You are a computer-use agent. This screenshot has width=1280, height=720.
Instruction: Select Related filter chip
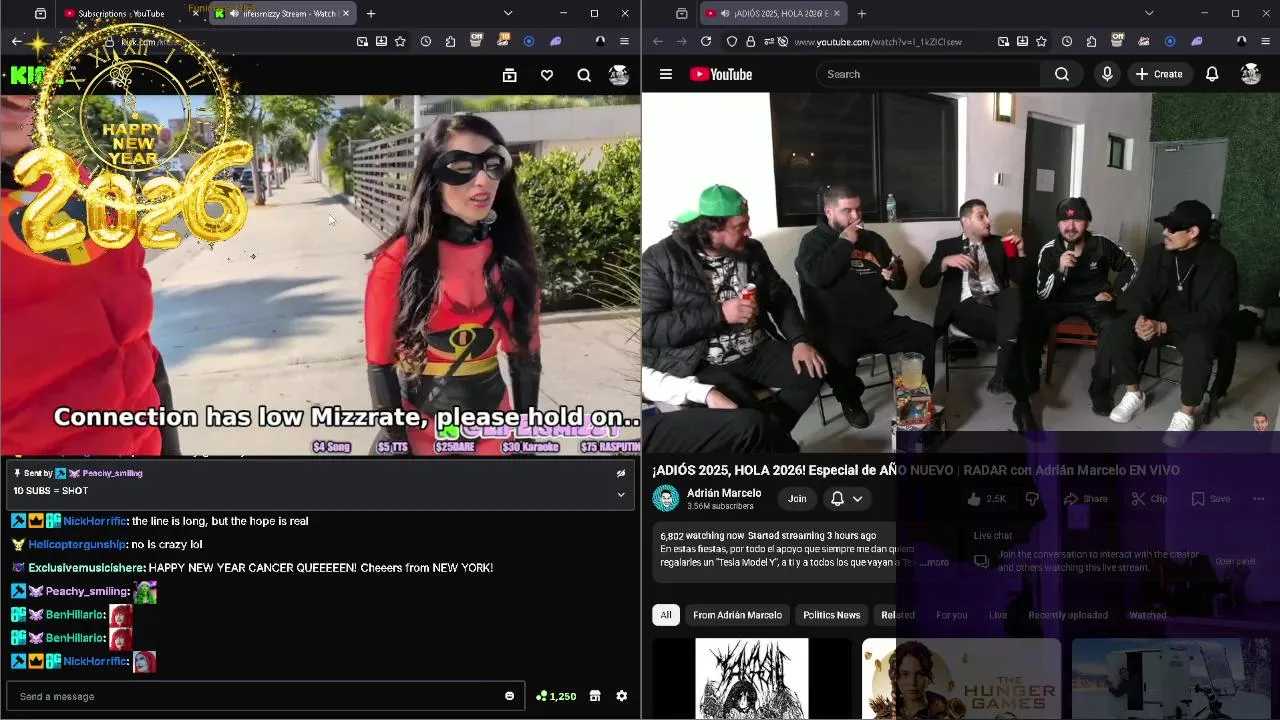[898, 615]
